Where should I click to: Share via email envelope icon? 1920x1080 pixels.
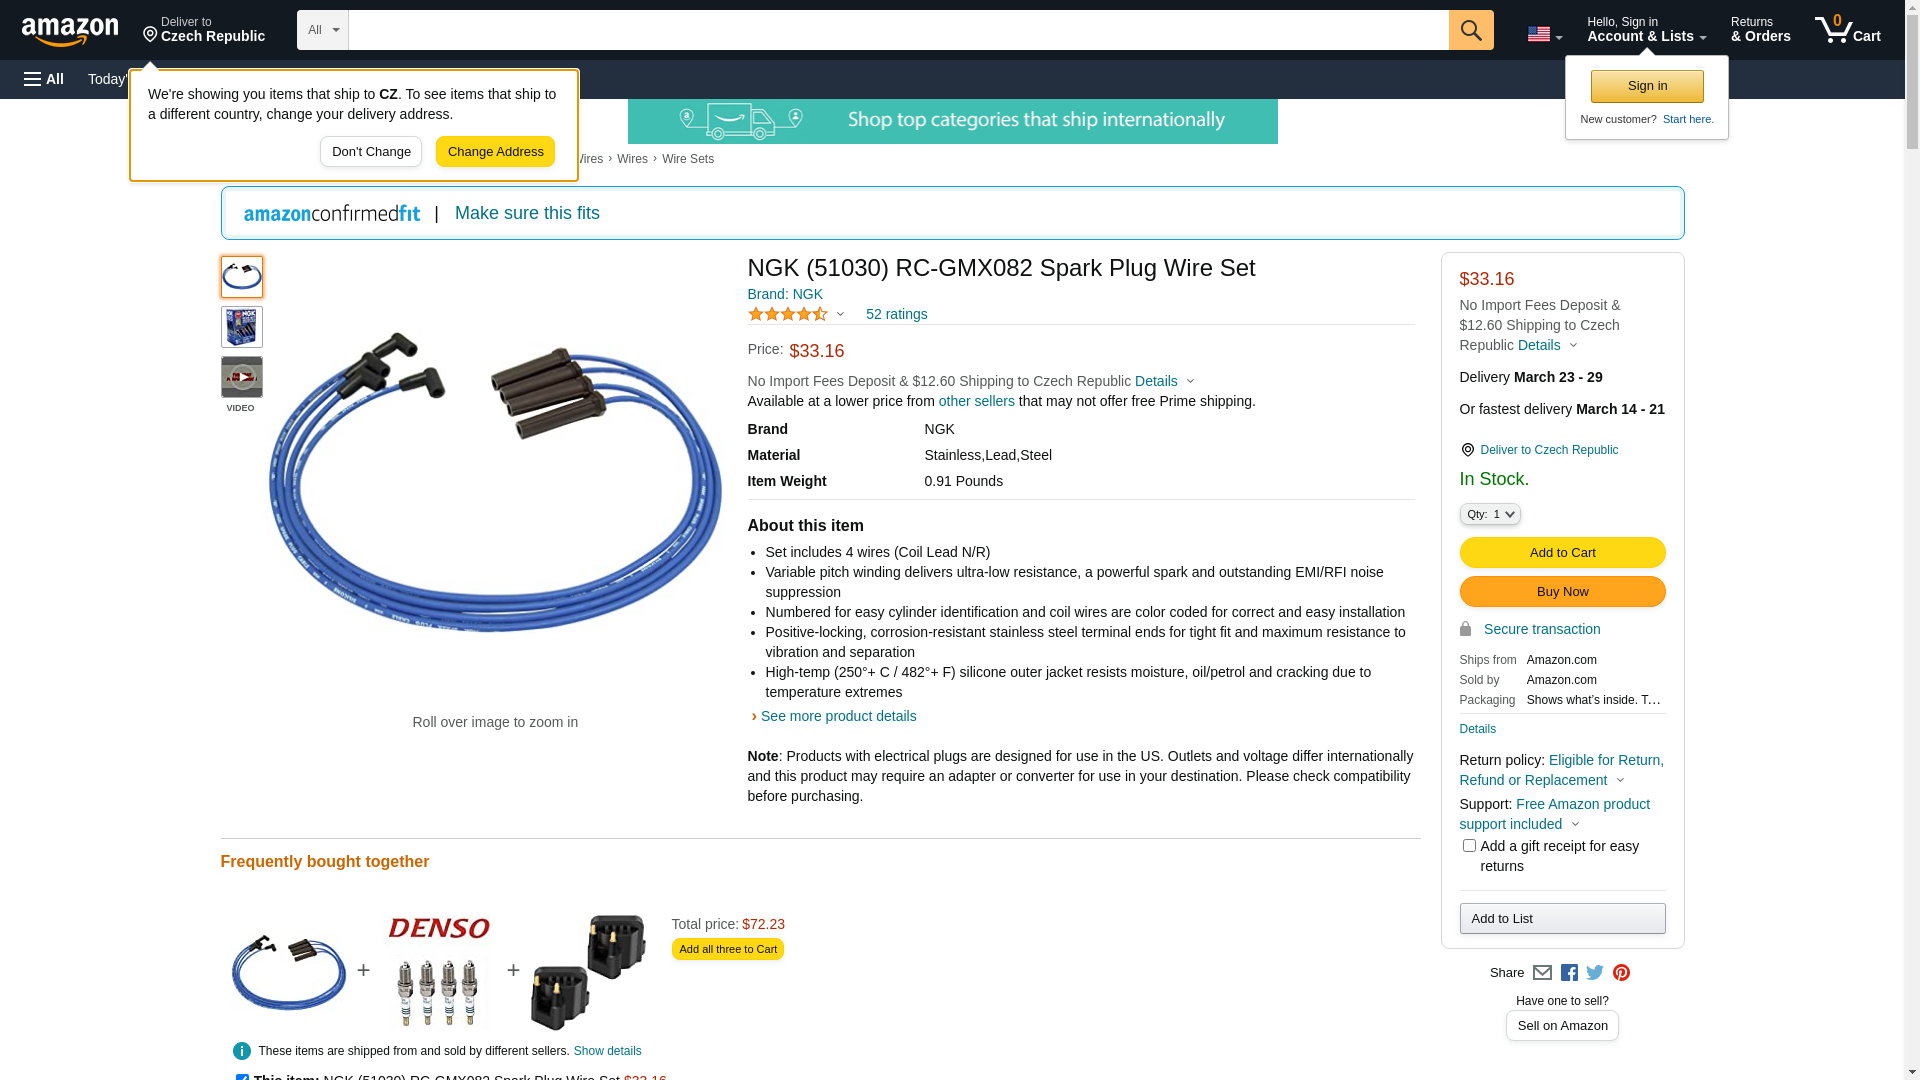tap(1542, 973)
